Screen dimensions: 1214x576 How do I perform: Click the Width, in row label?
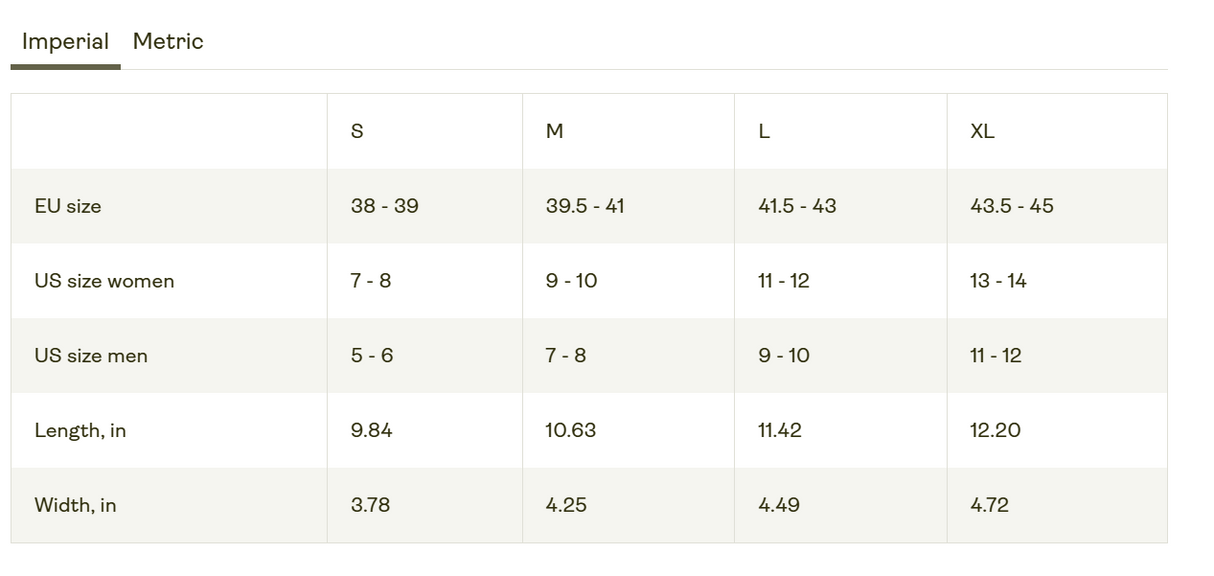click(75, 505)
